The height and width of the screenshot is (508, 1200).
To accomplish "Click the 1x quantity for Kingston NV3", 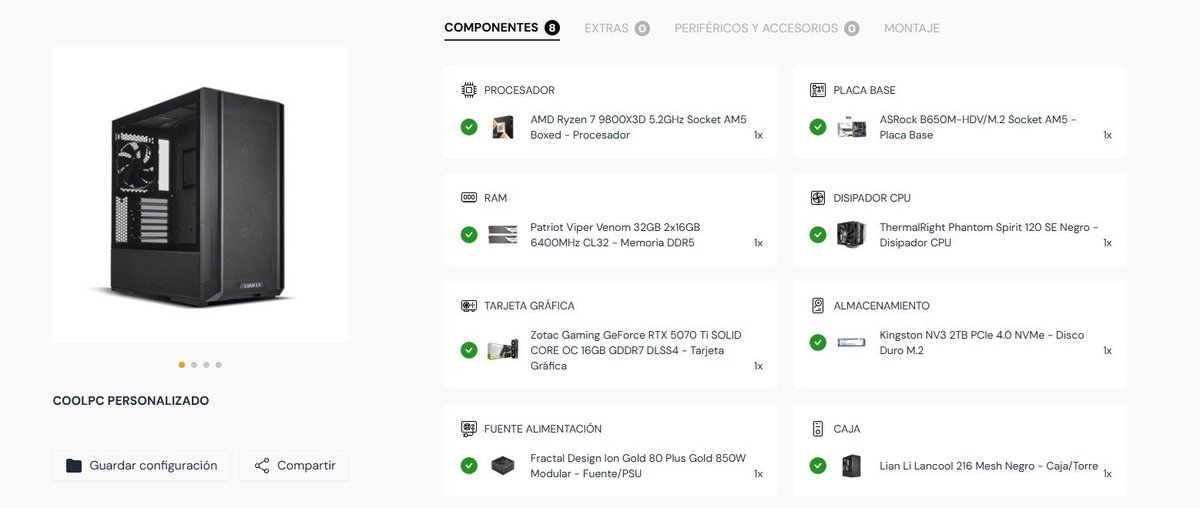I will tap(1107, 351).
